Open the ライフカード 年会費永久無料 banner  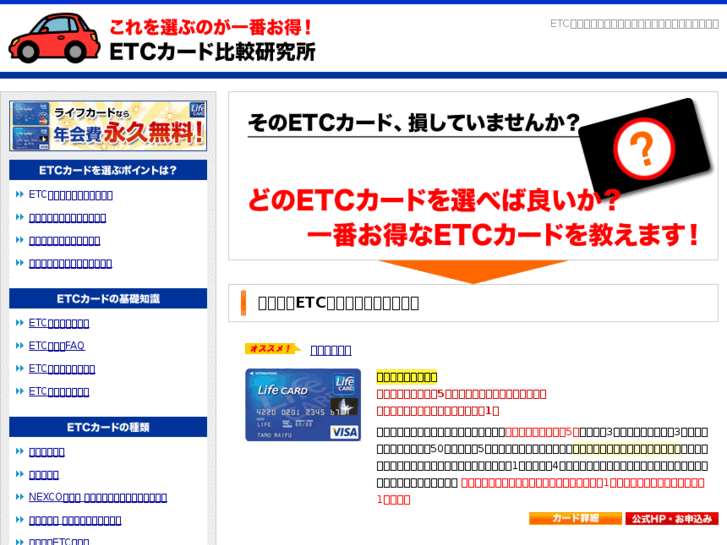pos(108,126)
